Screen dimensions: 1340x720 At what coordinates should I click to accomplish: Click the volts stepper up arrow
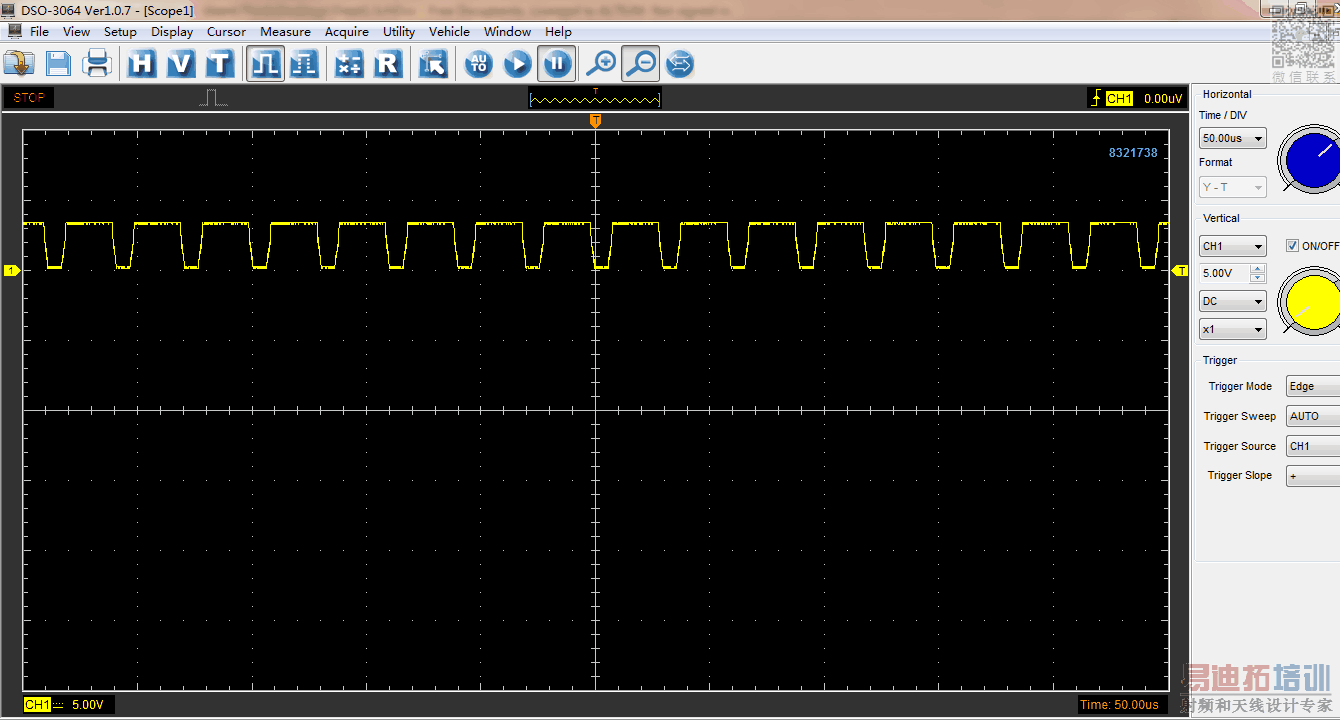click(1257, 268)
